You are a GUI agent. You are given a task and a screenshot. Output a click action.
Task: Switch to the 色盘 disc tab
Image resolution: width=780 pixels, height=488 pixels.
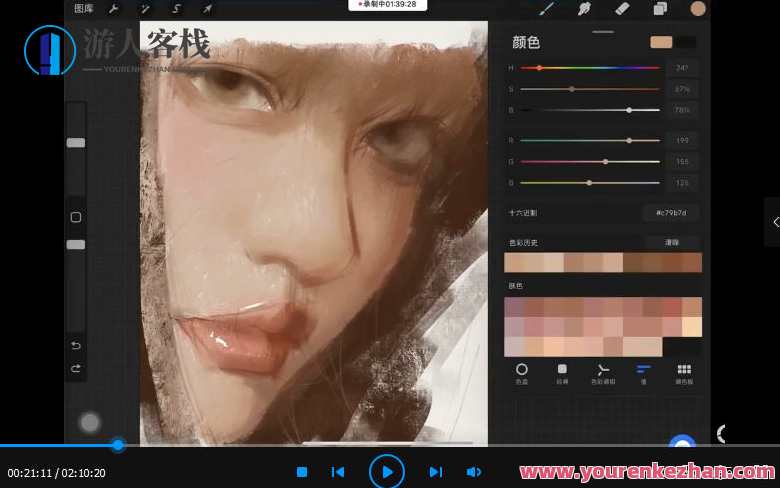pyautogui.click(x=521, y=373)
